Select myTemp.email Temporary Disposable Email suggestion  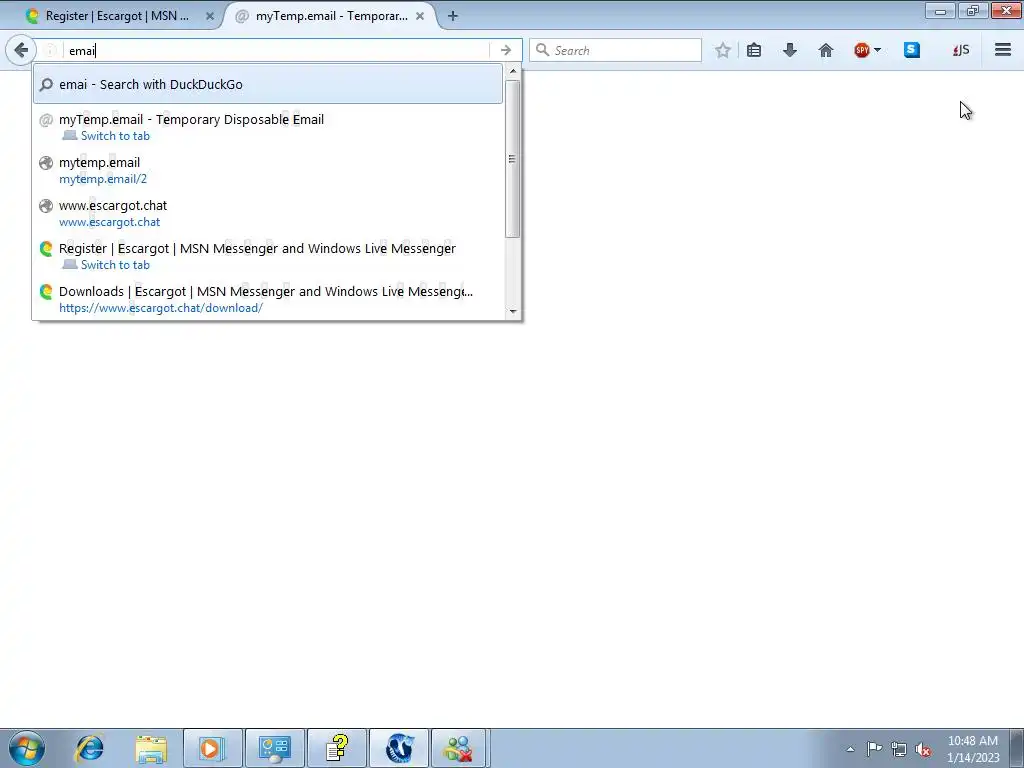click(x=268, y=127)
